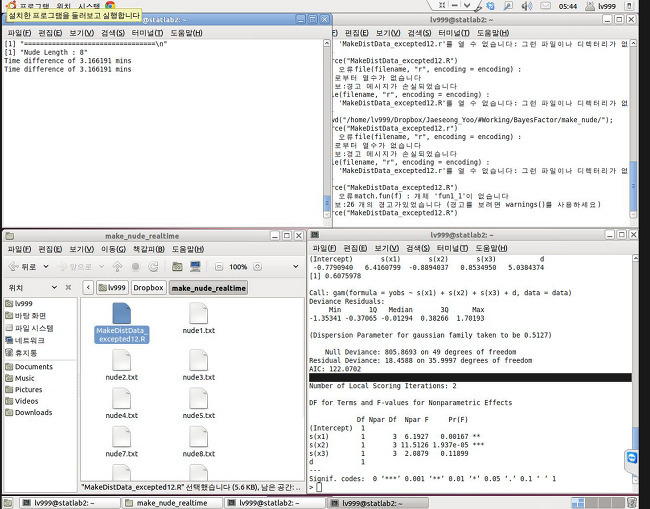This screenshot has width=650, height=509.
Task: Open the 위치 sidebar type dropdown
Action: click(54, 287)
